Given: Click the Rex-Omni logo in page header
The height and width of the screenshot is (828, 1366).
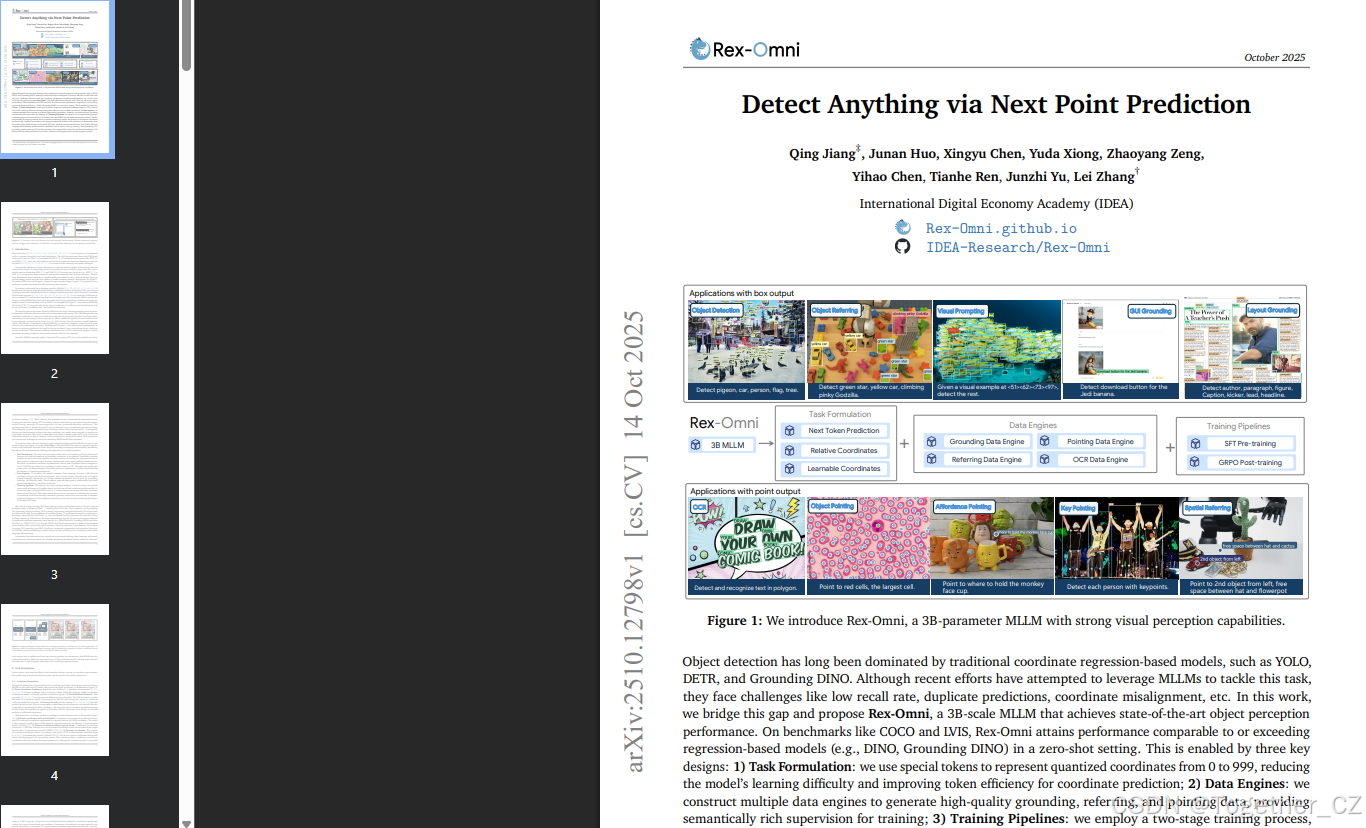Looking at the screenshot, I should click(745, 49).
